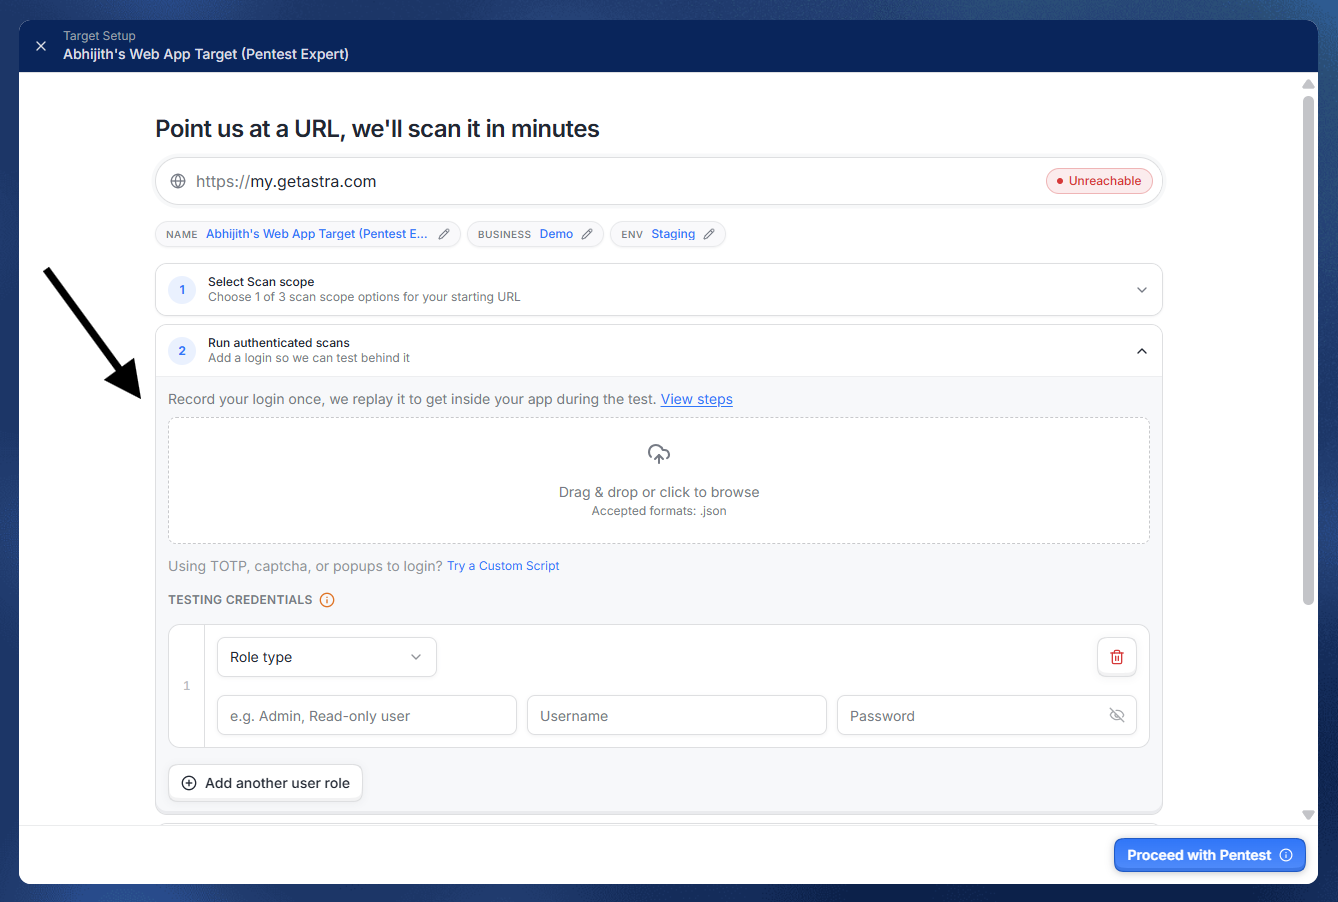Edit the target name pencil icon
Screen dimensions: 1338x902
[444, 234]
